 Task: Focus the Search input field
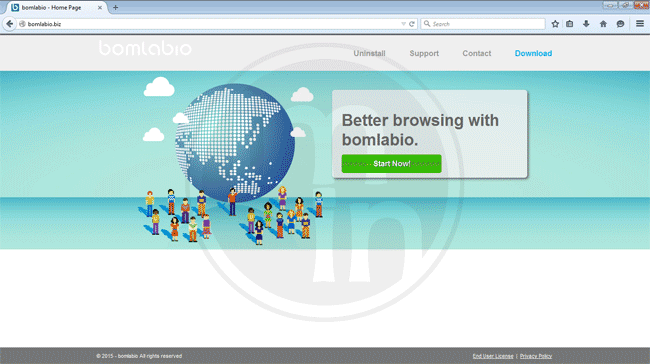coord(483,24)
